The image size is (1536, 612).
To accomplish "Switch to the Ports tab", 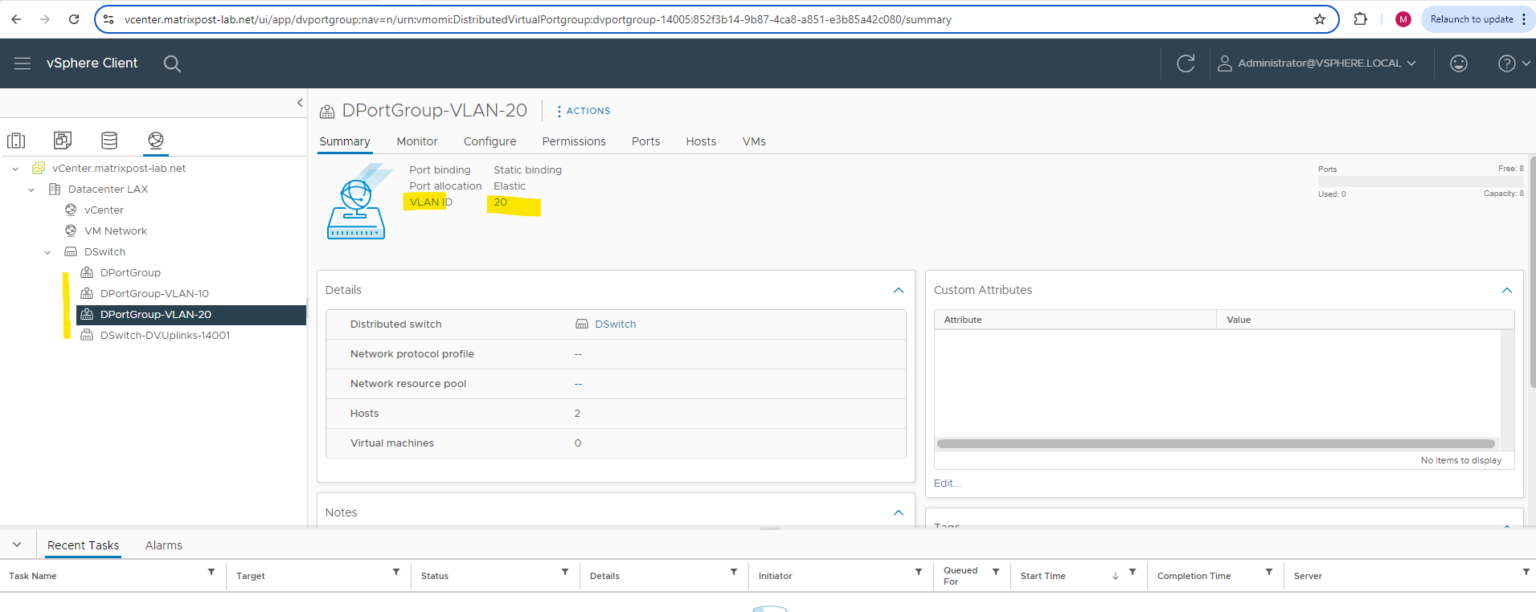I will (x=646, y=142).
